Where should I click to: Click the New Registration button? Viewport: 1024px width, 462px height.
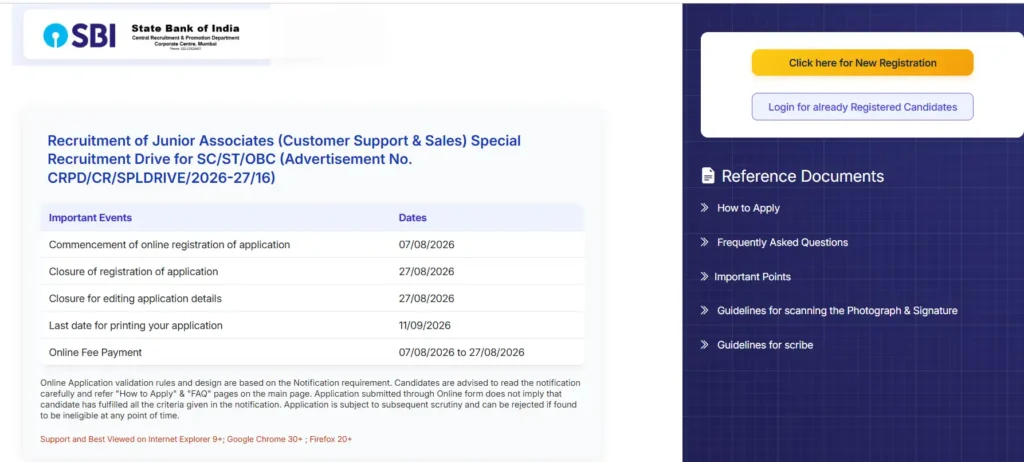click(862, 63)
